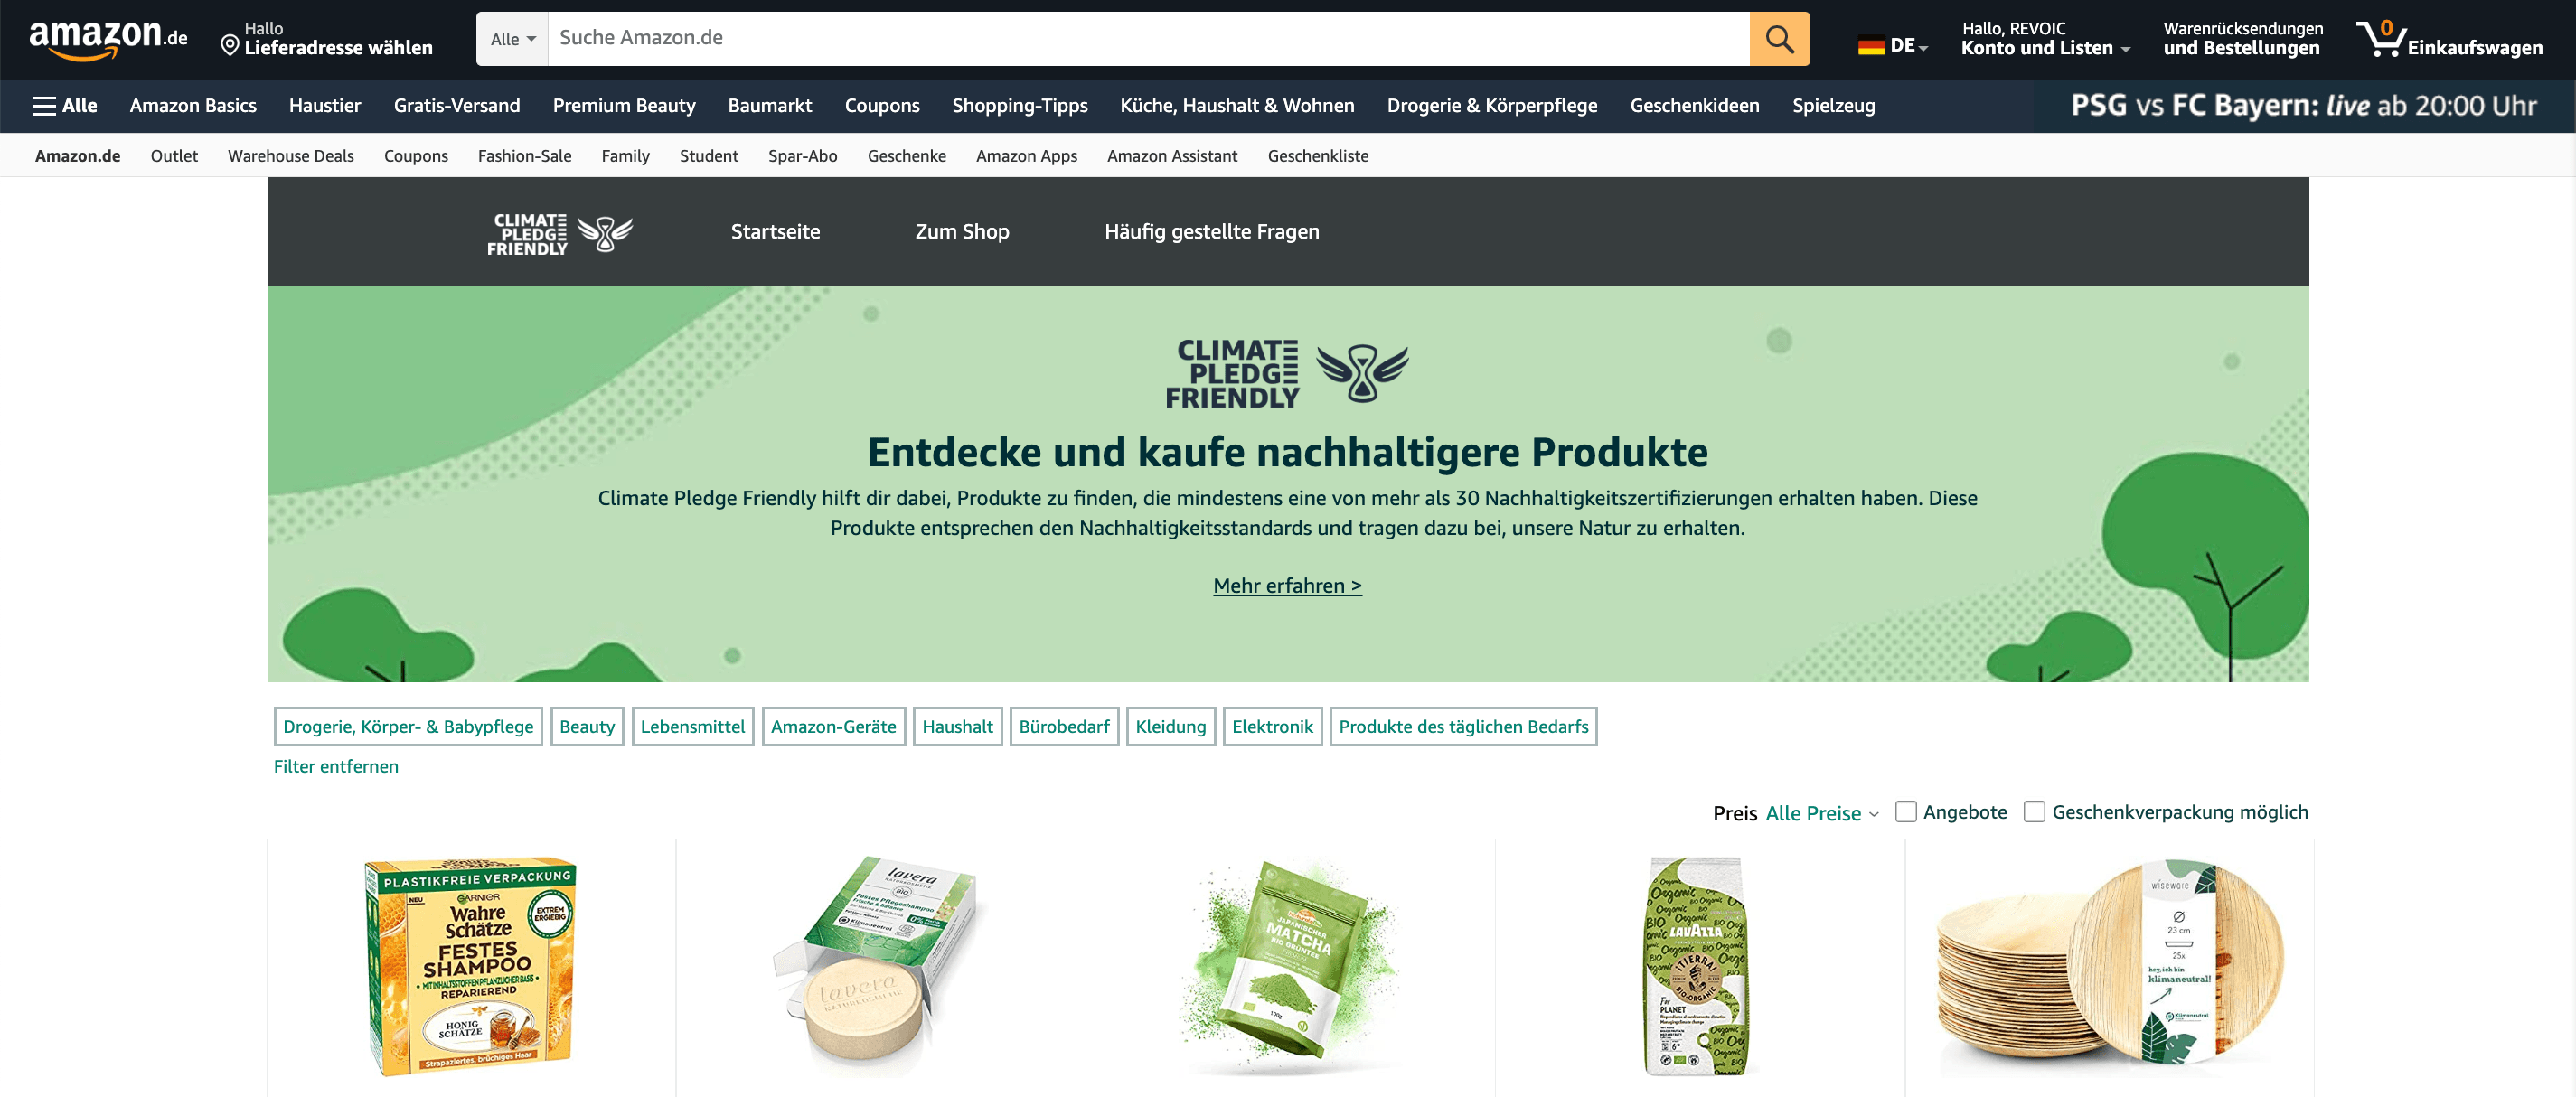
Task: Enable the Angebote checkbox filter
Action: click(x=1904, y=811)
